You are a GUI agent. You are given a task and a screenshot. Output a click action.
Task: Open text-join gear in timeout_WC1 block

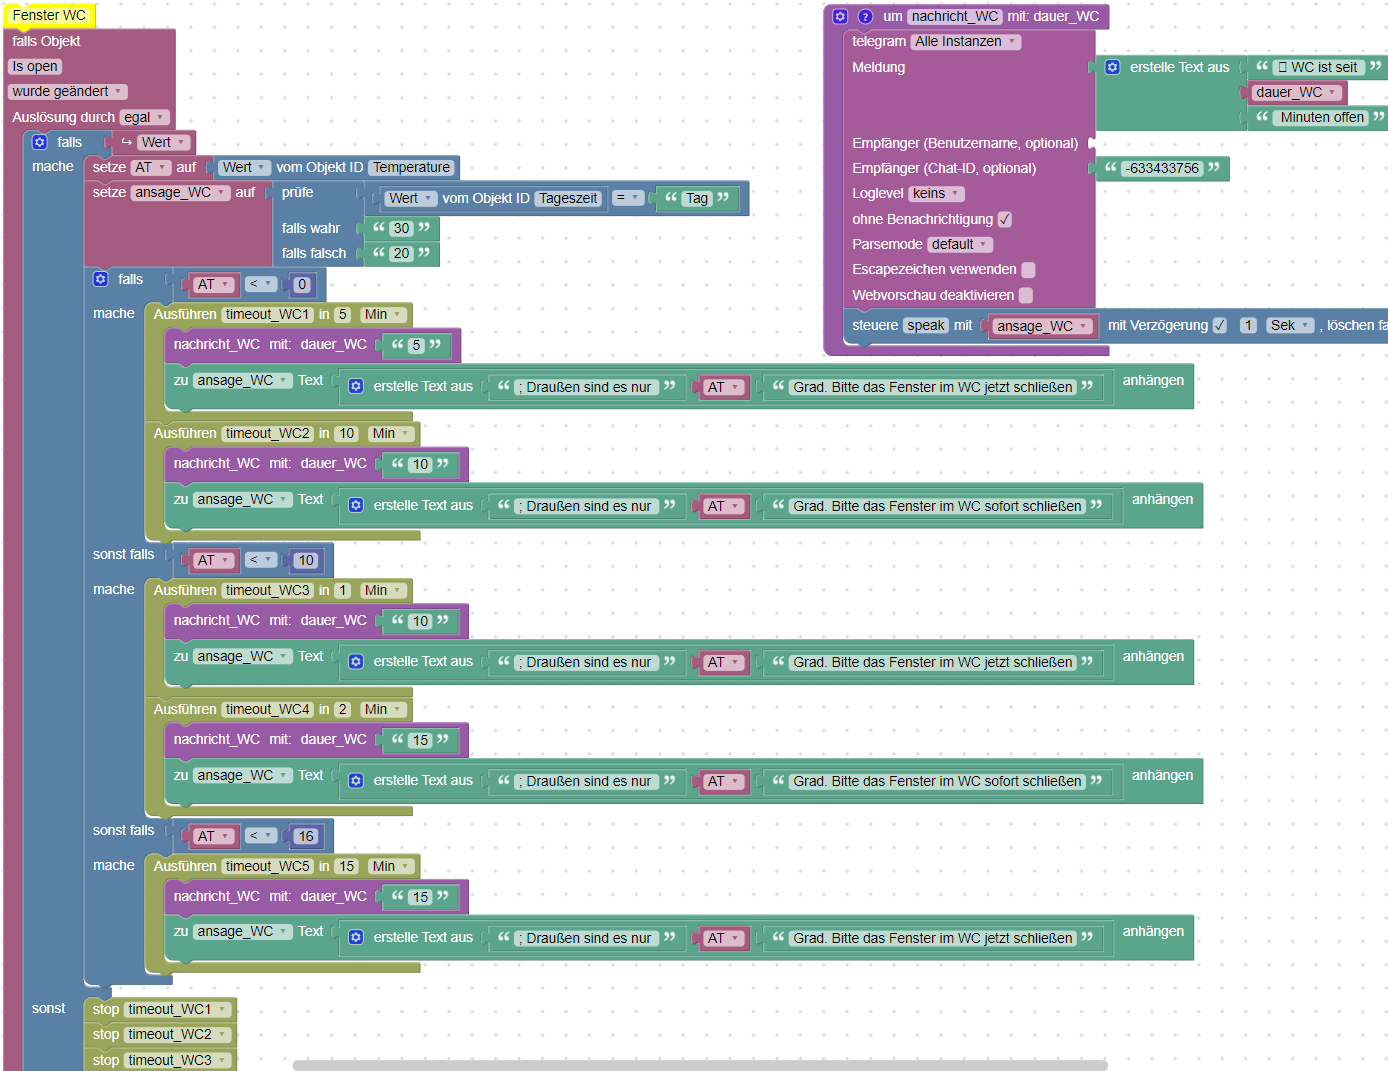(356, 386)
